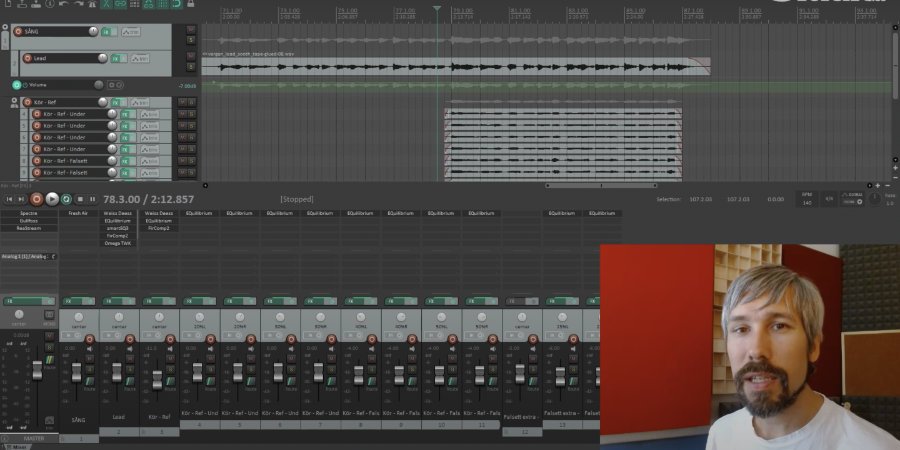Click the Undo arrow in the toolbar

(64, 3)
